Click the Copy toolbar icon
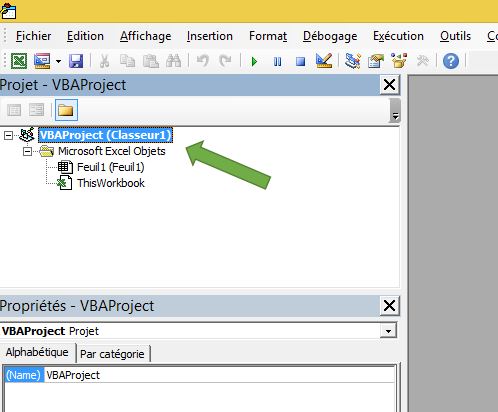Screen dimensions: 498x412 [127, 61]
